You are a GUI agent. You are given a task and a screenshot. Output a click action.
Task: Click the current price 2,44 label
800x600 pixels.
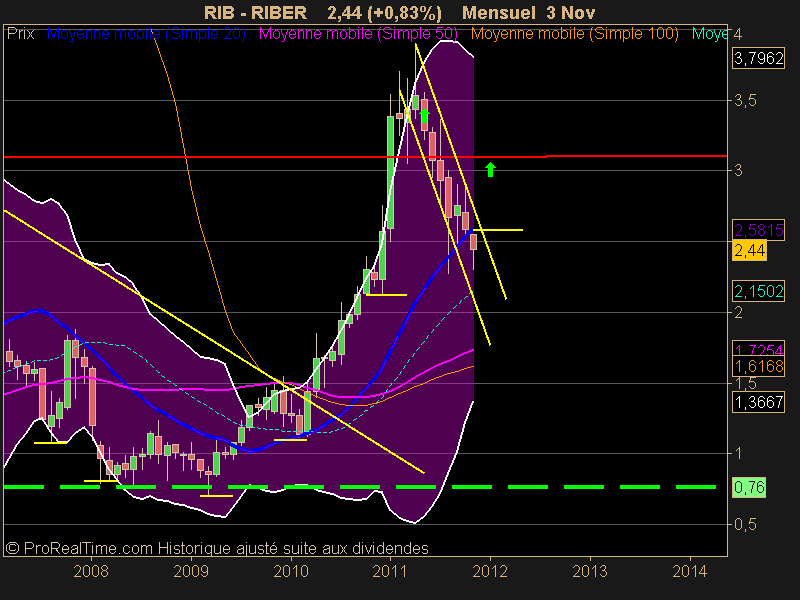[x=749, y=251]
